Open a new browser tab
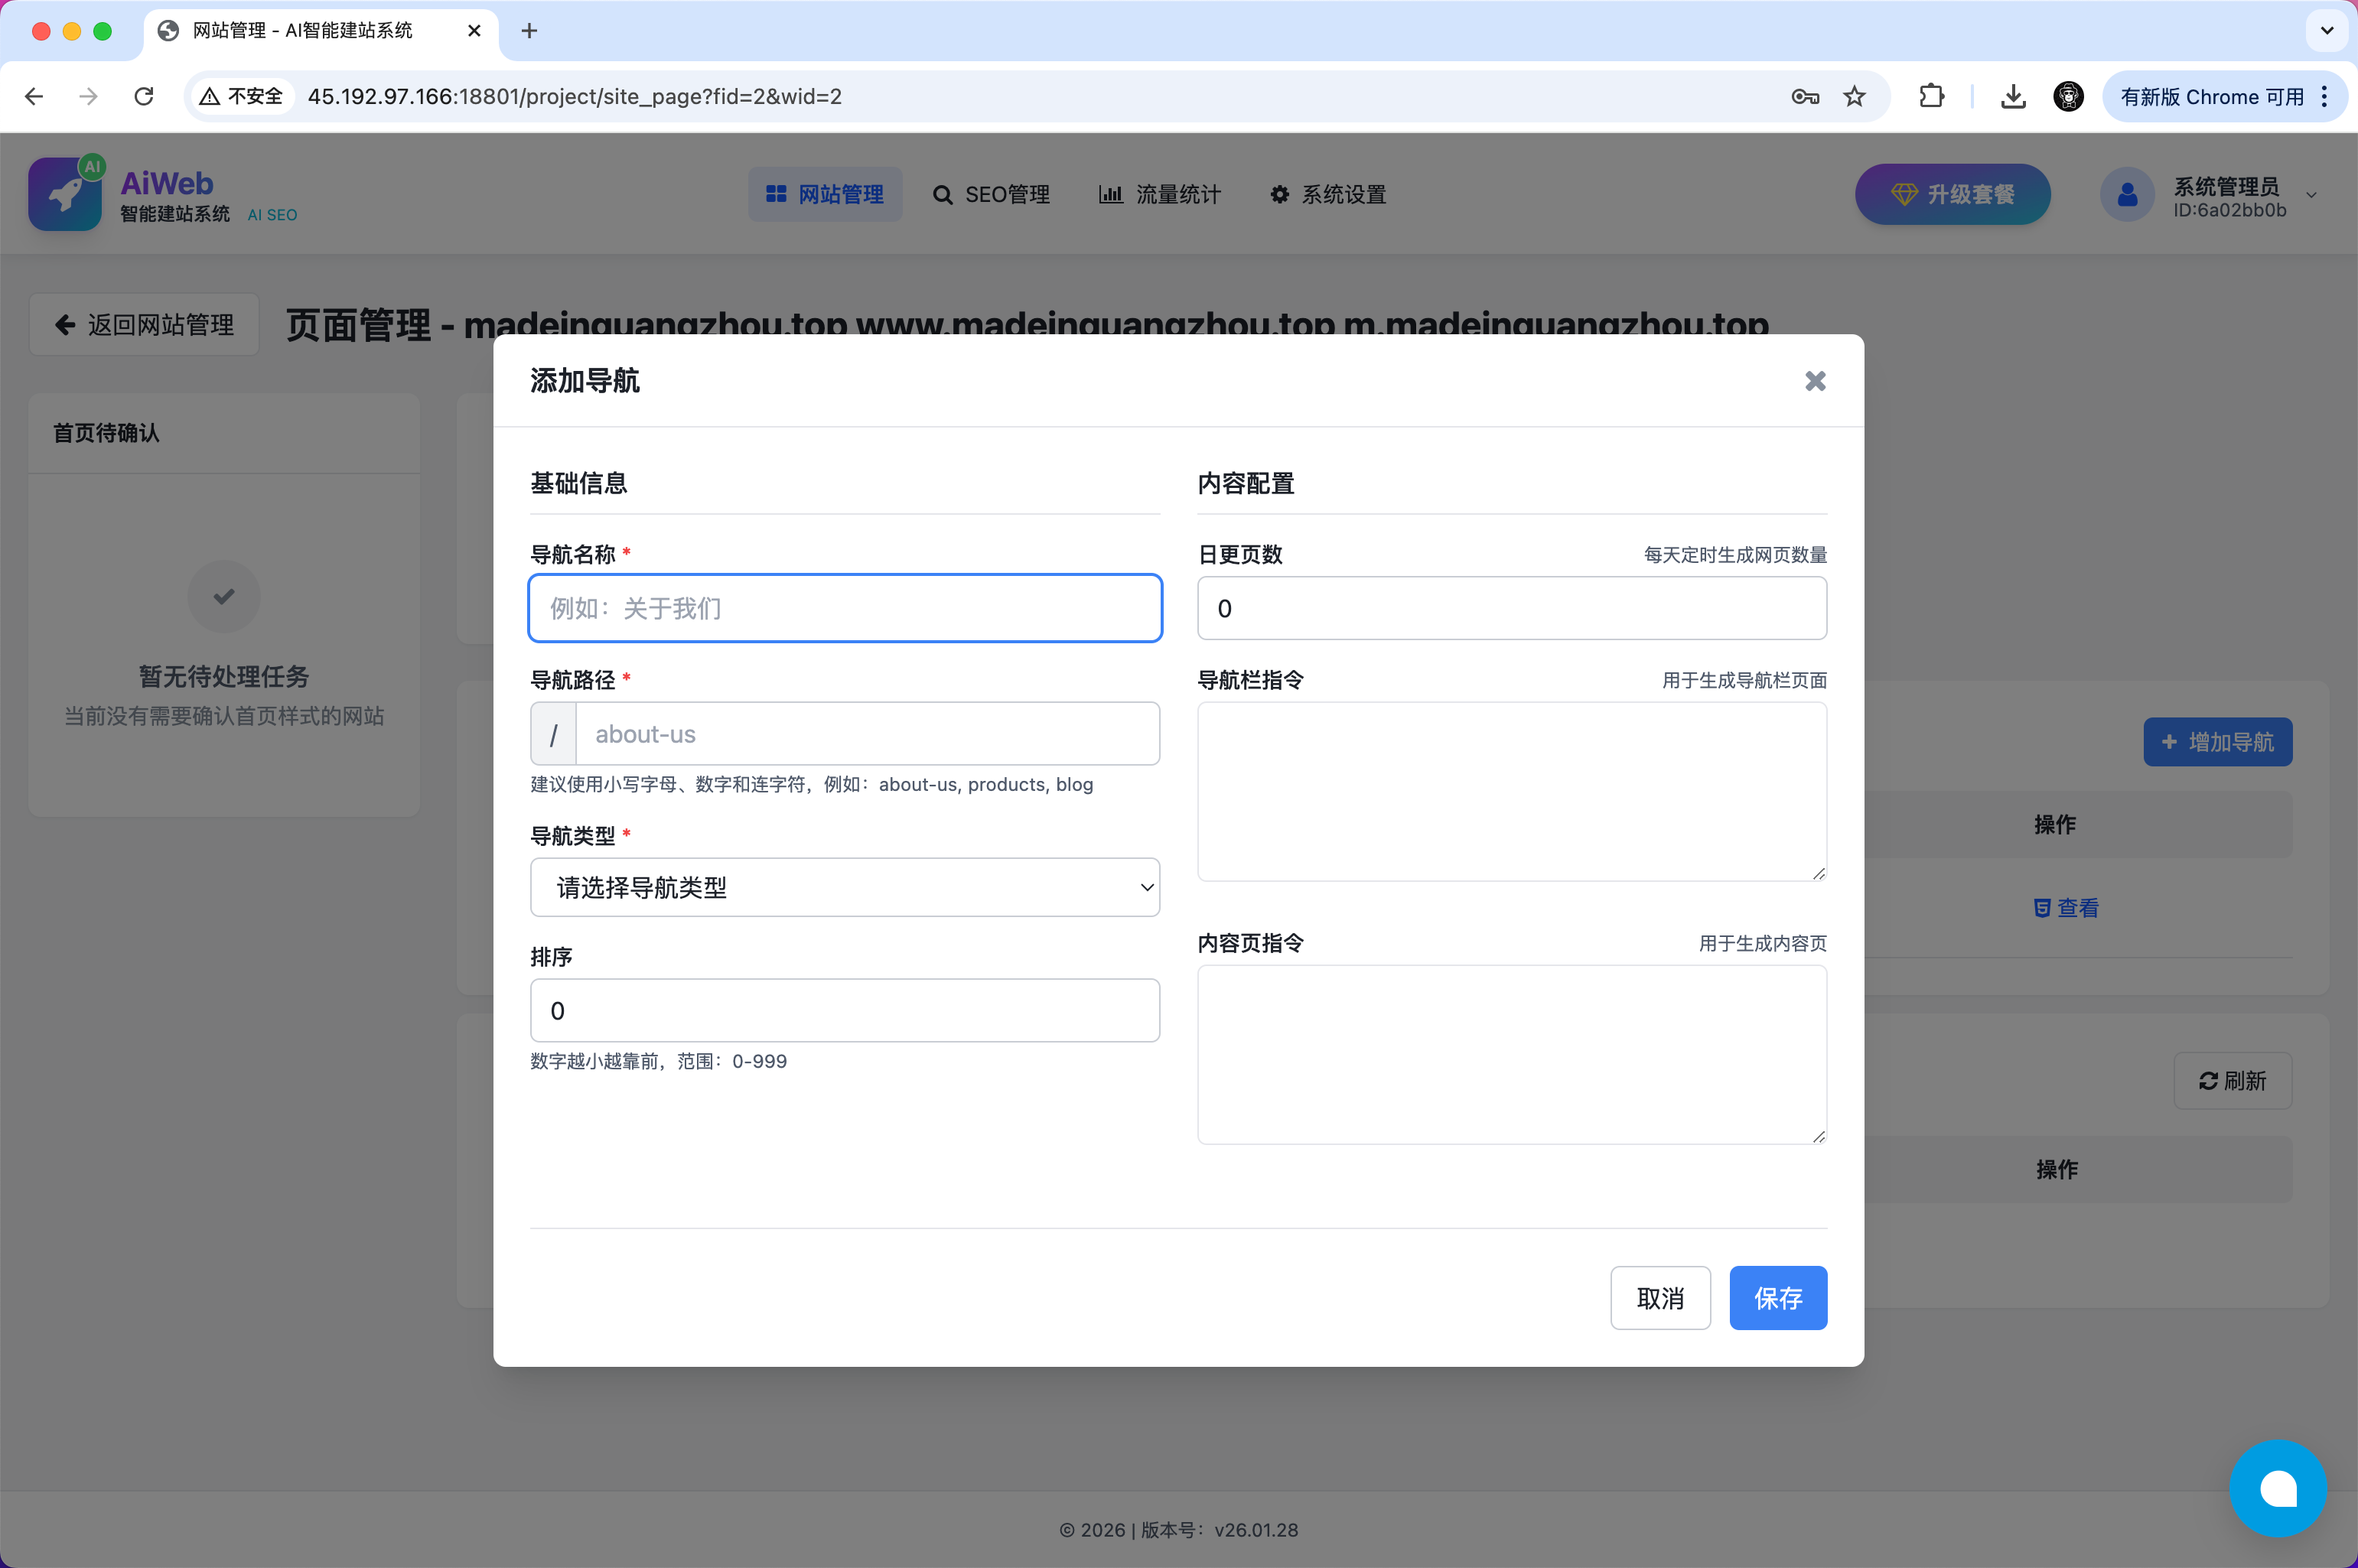Viewport: 2358px width, 1568px height. [x=529, y=31]
